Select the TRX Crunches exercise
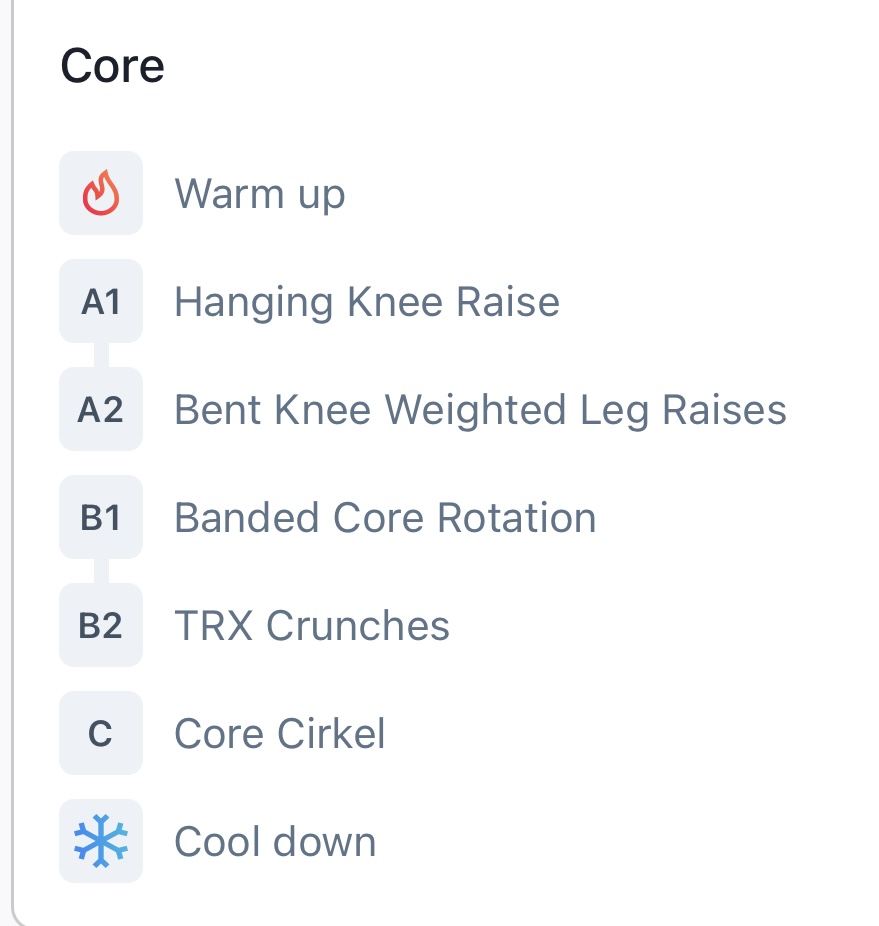The image size is (879, 926). point(311,625)
